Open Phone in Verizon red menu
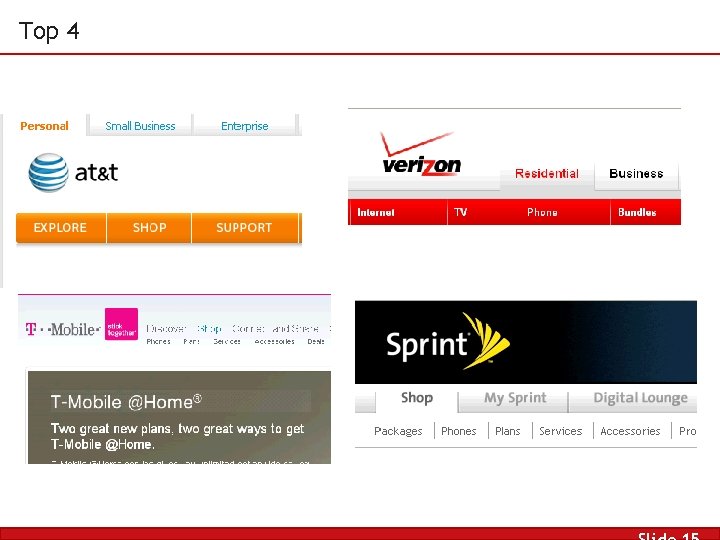Viewport: 720px width, 540px height. (x=542, y=212)
